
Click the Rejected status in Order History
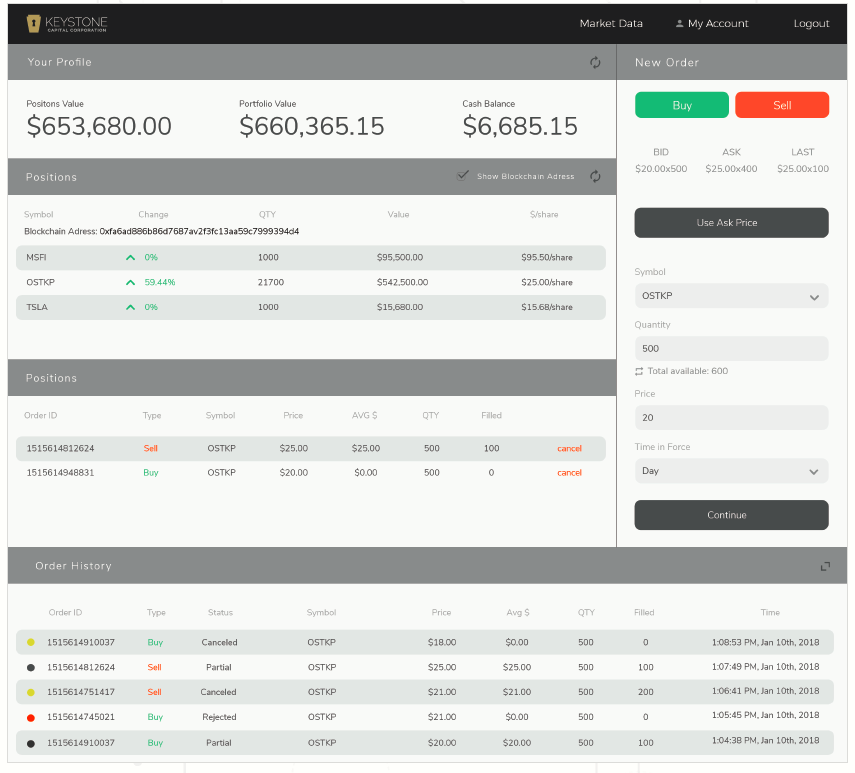click(219, 717)
